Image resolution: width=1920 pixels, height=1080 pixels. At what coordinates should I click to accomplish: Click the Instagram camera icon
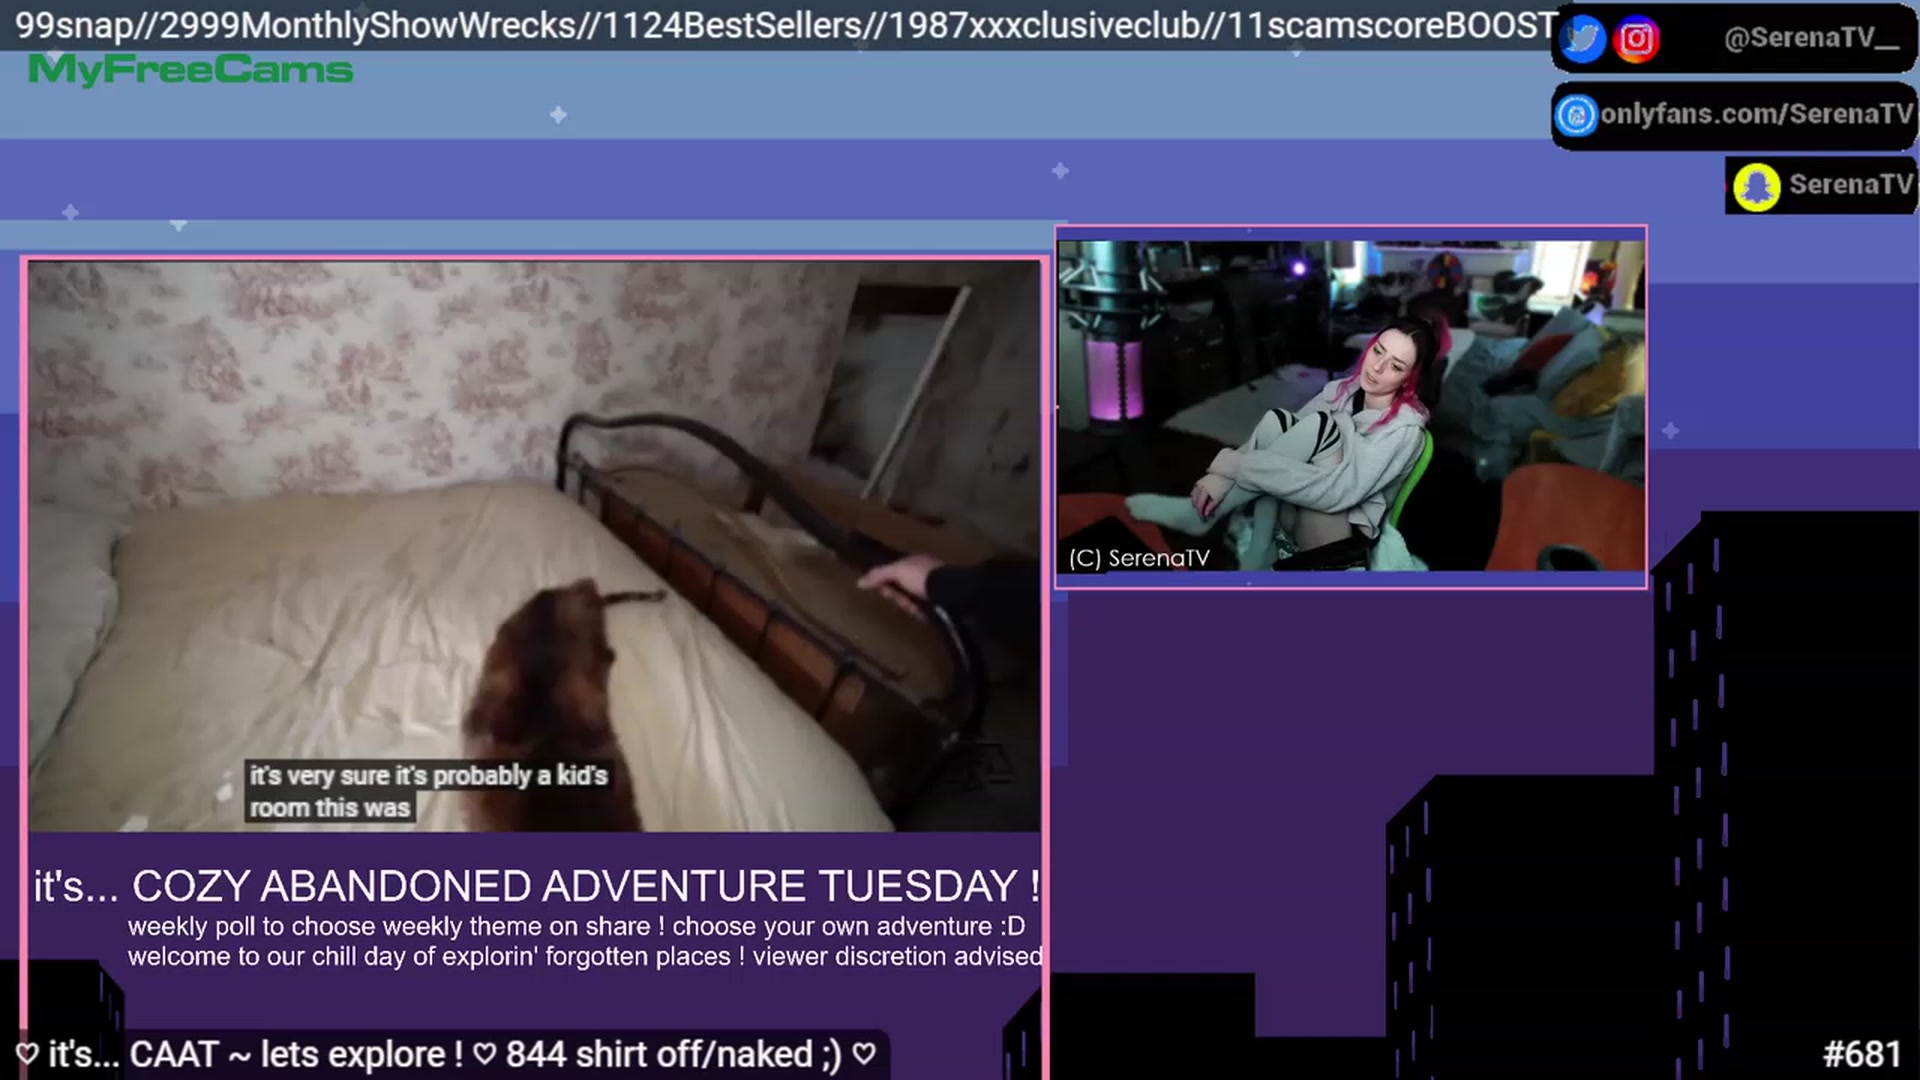(x=1636, y=39)
